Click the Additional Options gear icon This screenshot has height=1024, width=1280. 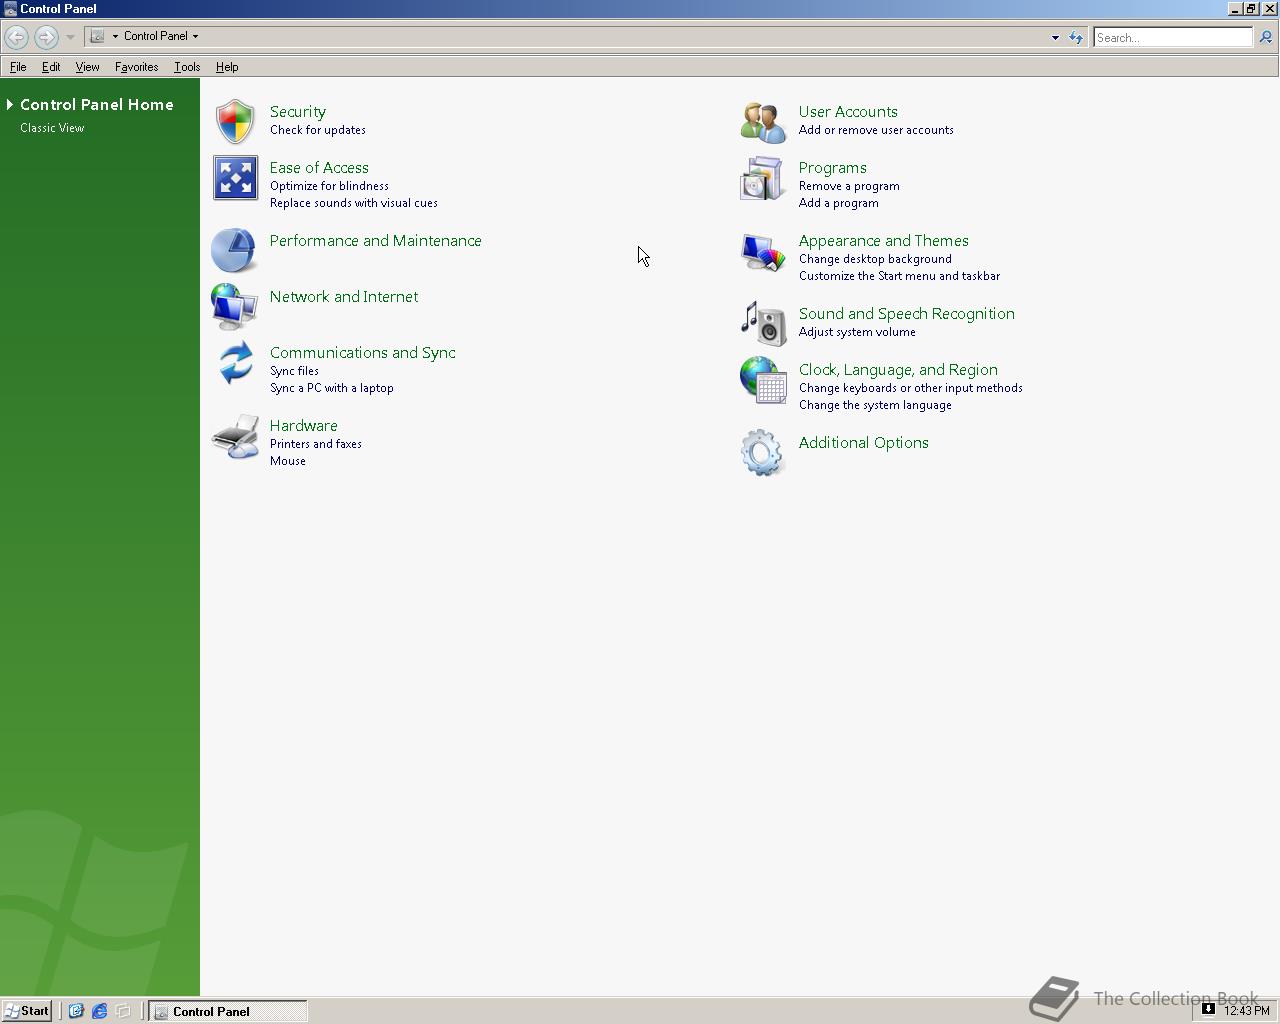763,452
